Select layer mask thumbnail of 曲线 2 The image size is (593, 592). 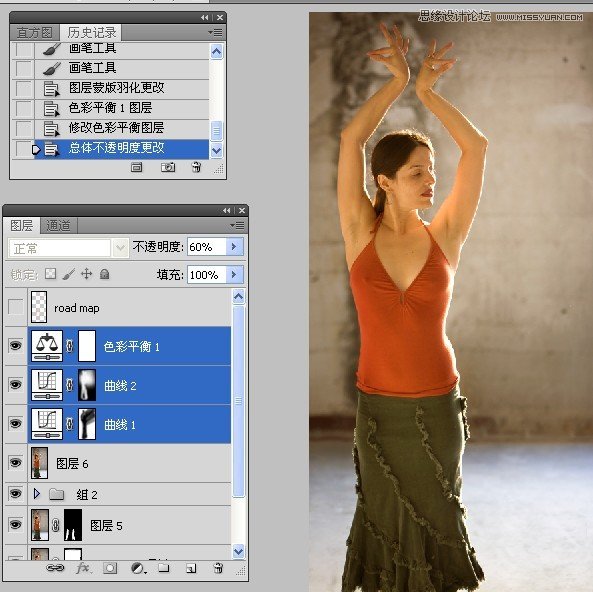click(x=87, y=385)
